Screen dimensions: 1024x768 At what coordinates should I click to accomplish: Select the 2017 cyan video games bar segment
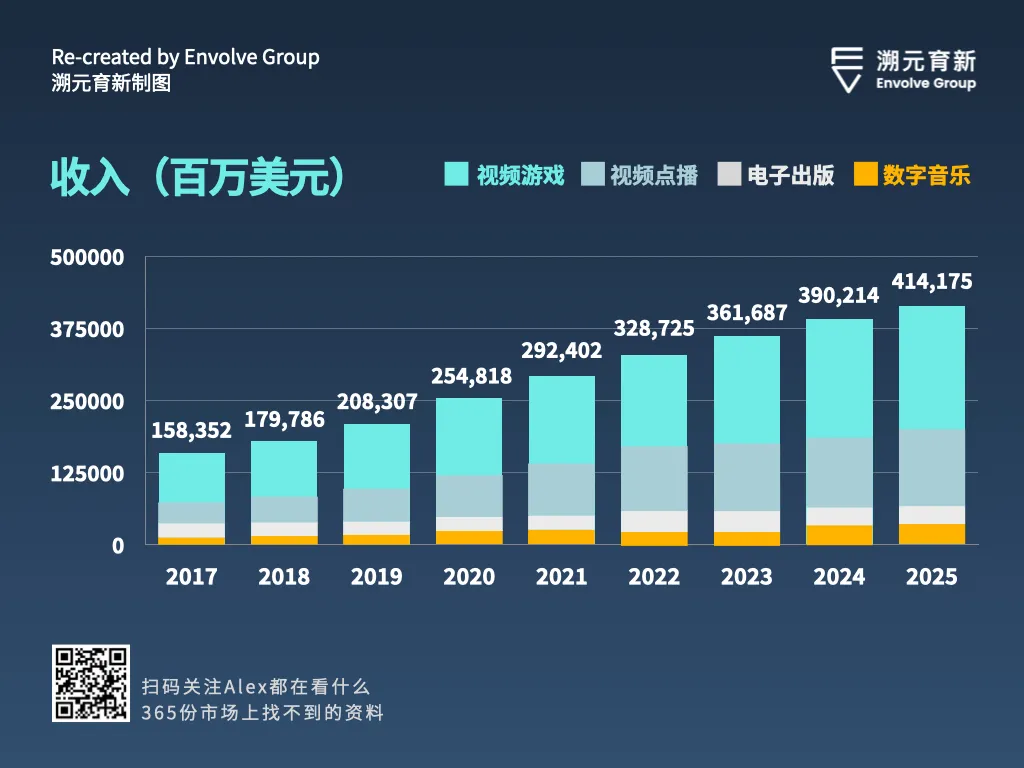point(192,477)
